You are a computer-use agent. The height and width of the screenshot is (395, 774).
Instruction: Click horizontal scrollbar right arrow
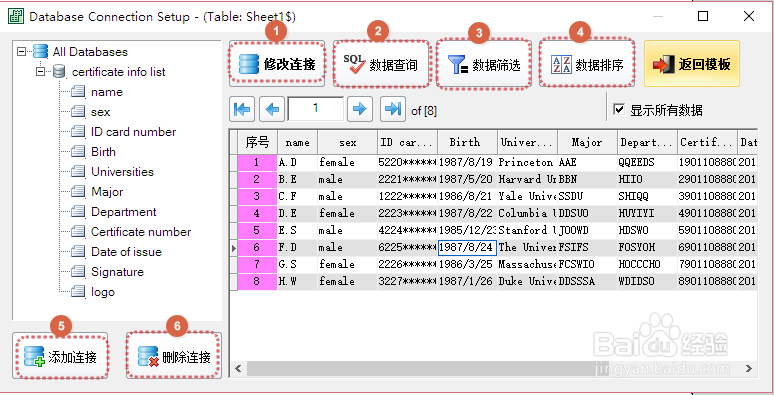click(749, 368)
